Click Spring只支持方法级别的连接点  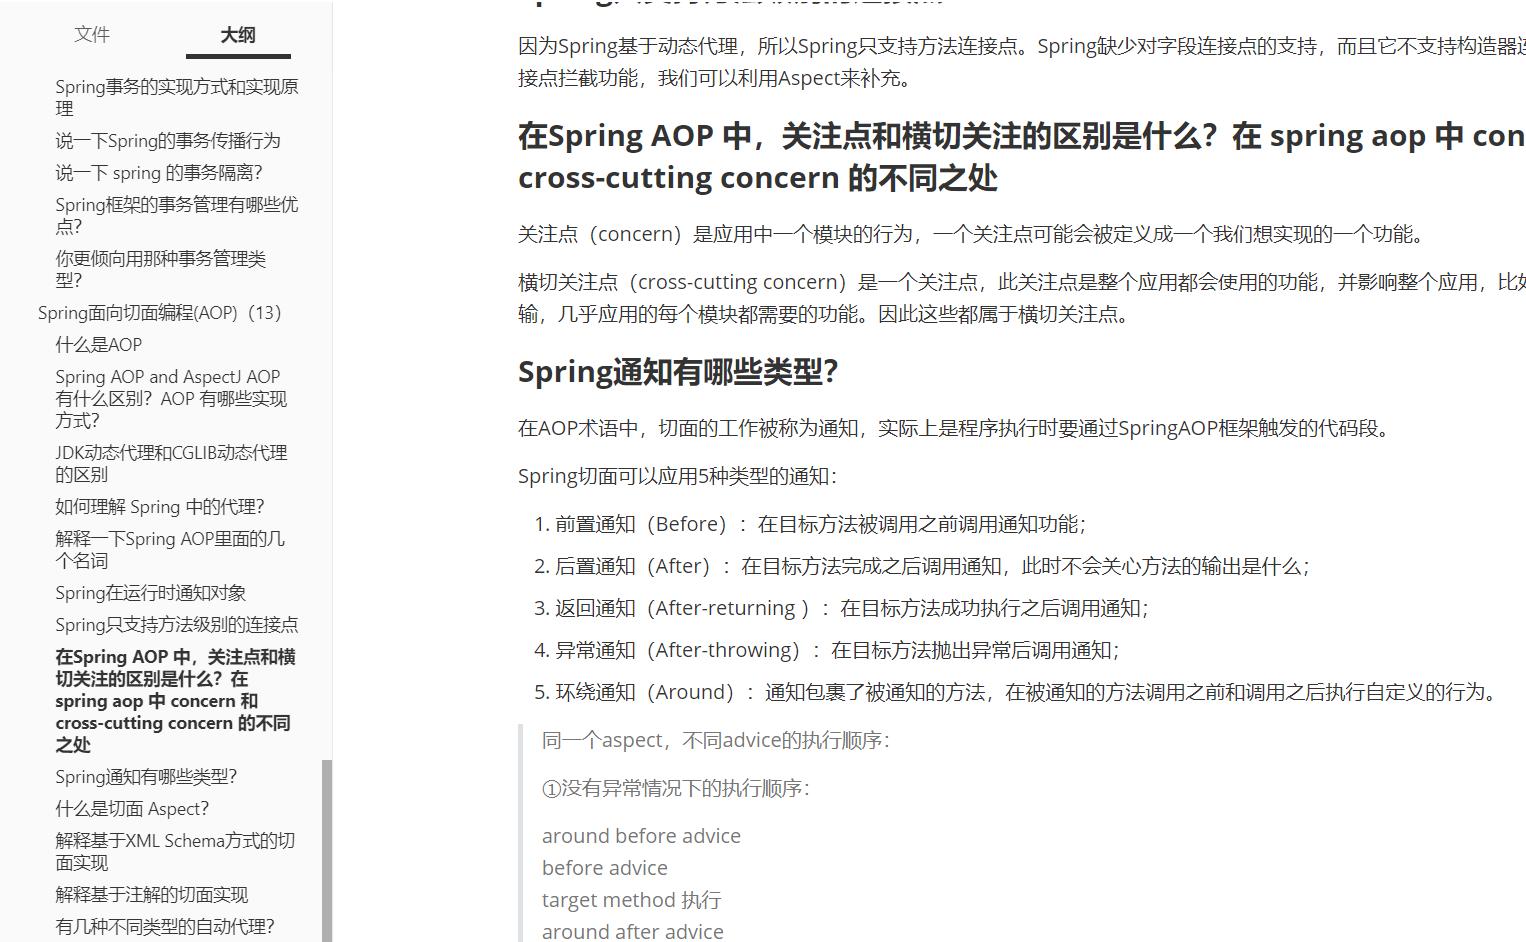tap(178, 624)
